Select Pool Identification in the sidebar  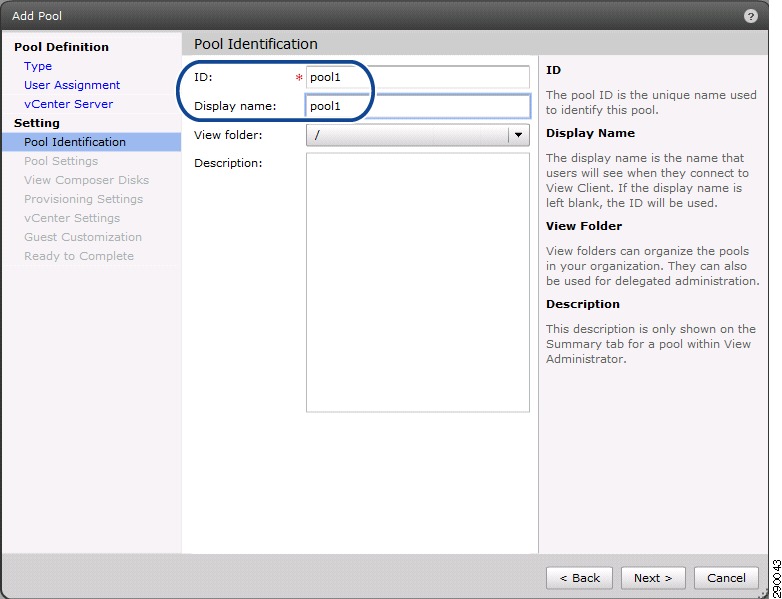click(91, 142)
